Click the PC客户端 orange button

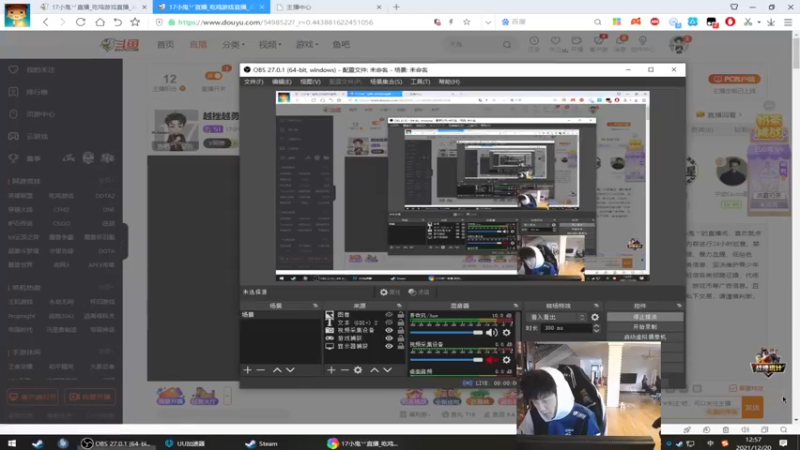[734, 79]
